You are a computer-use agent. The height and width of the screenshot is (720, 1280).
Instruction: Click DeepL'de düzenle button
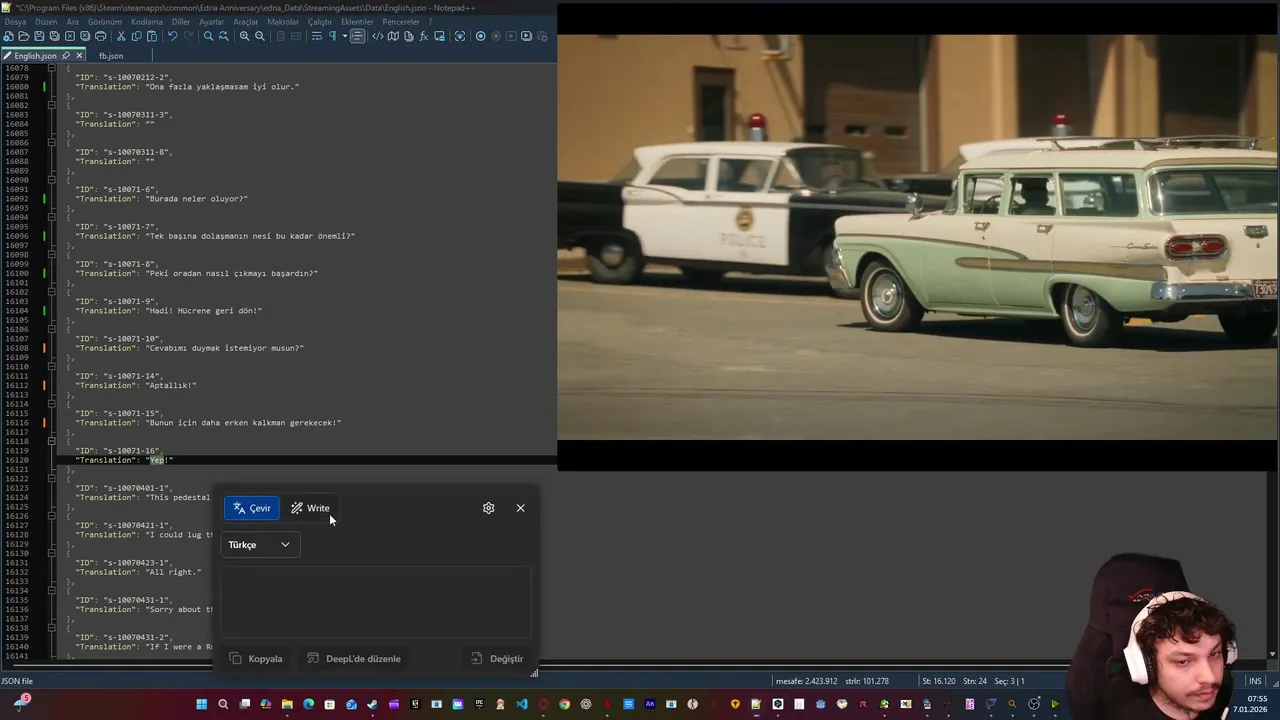[354, 659]
